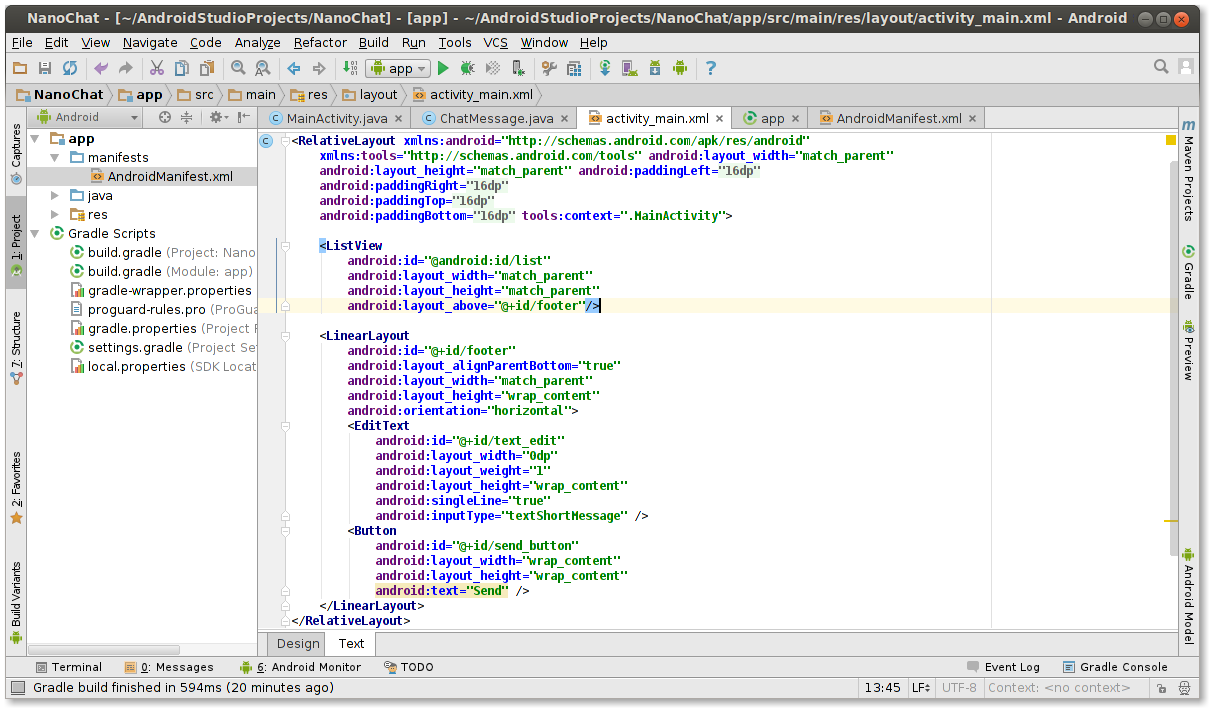Click the Paste toolbar icon
Image resolution: width=1209 pixels, height=708 pixels.
click(x=206, y=68)
